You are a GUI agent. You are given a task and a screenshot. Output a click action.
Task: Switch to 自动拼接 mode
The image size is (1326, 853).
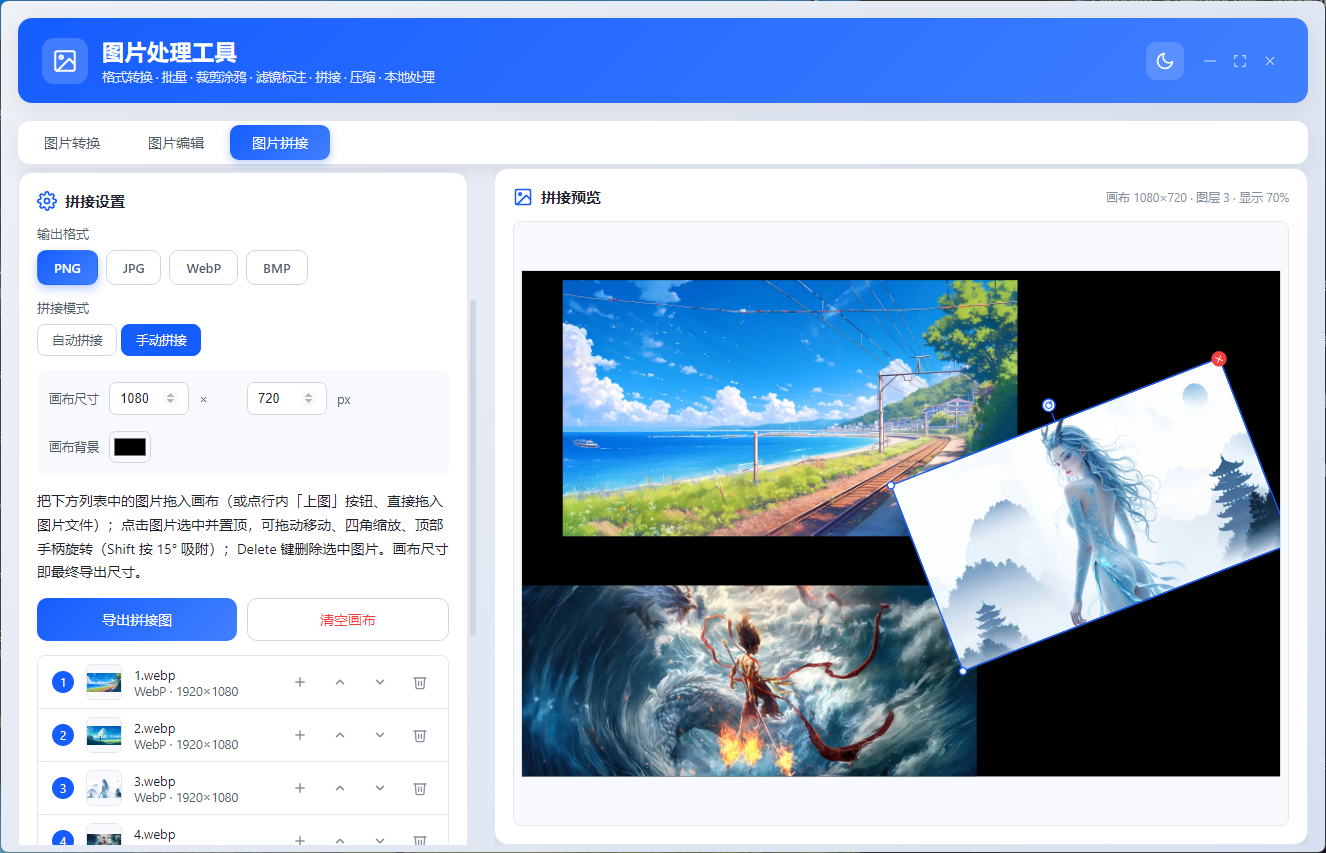77,340
